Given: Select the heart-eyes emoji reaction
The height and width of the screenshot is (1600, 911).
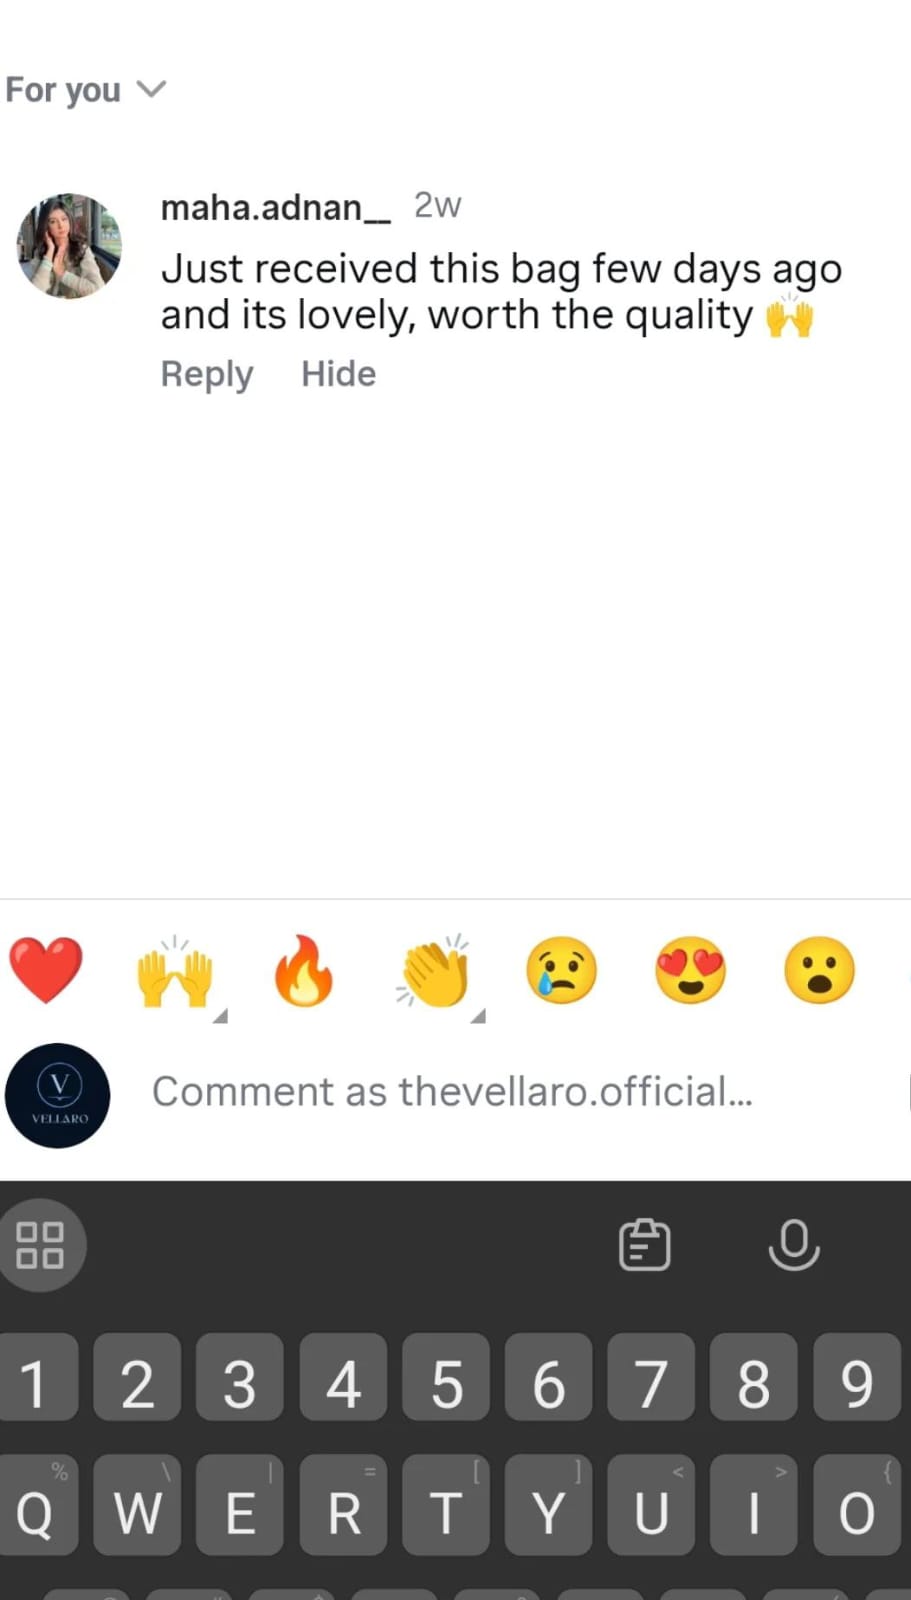Looking at the screenshot, I should (690, 970).
